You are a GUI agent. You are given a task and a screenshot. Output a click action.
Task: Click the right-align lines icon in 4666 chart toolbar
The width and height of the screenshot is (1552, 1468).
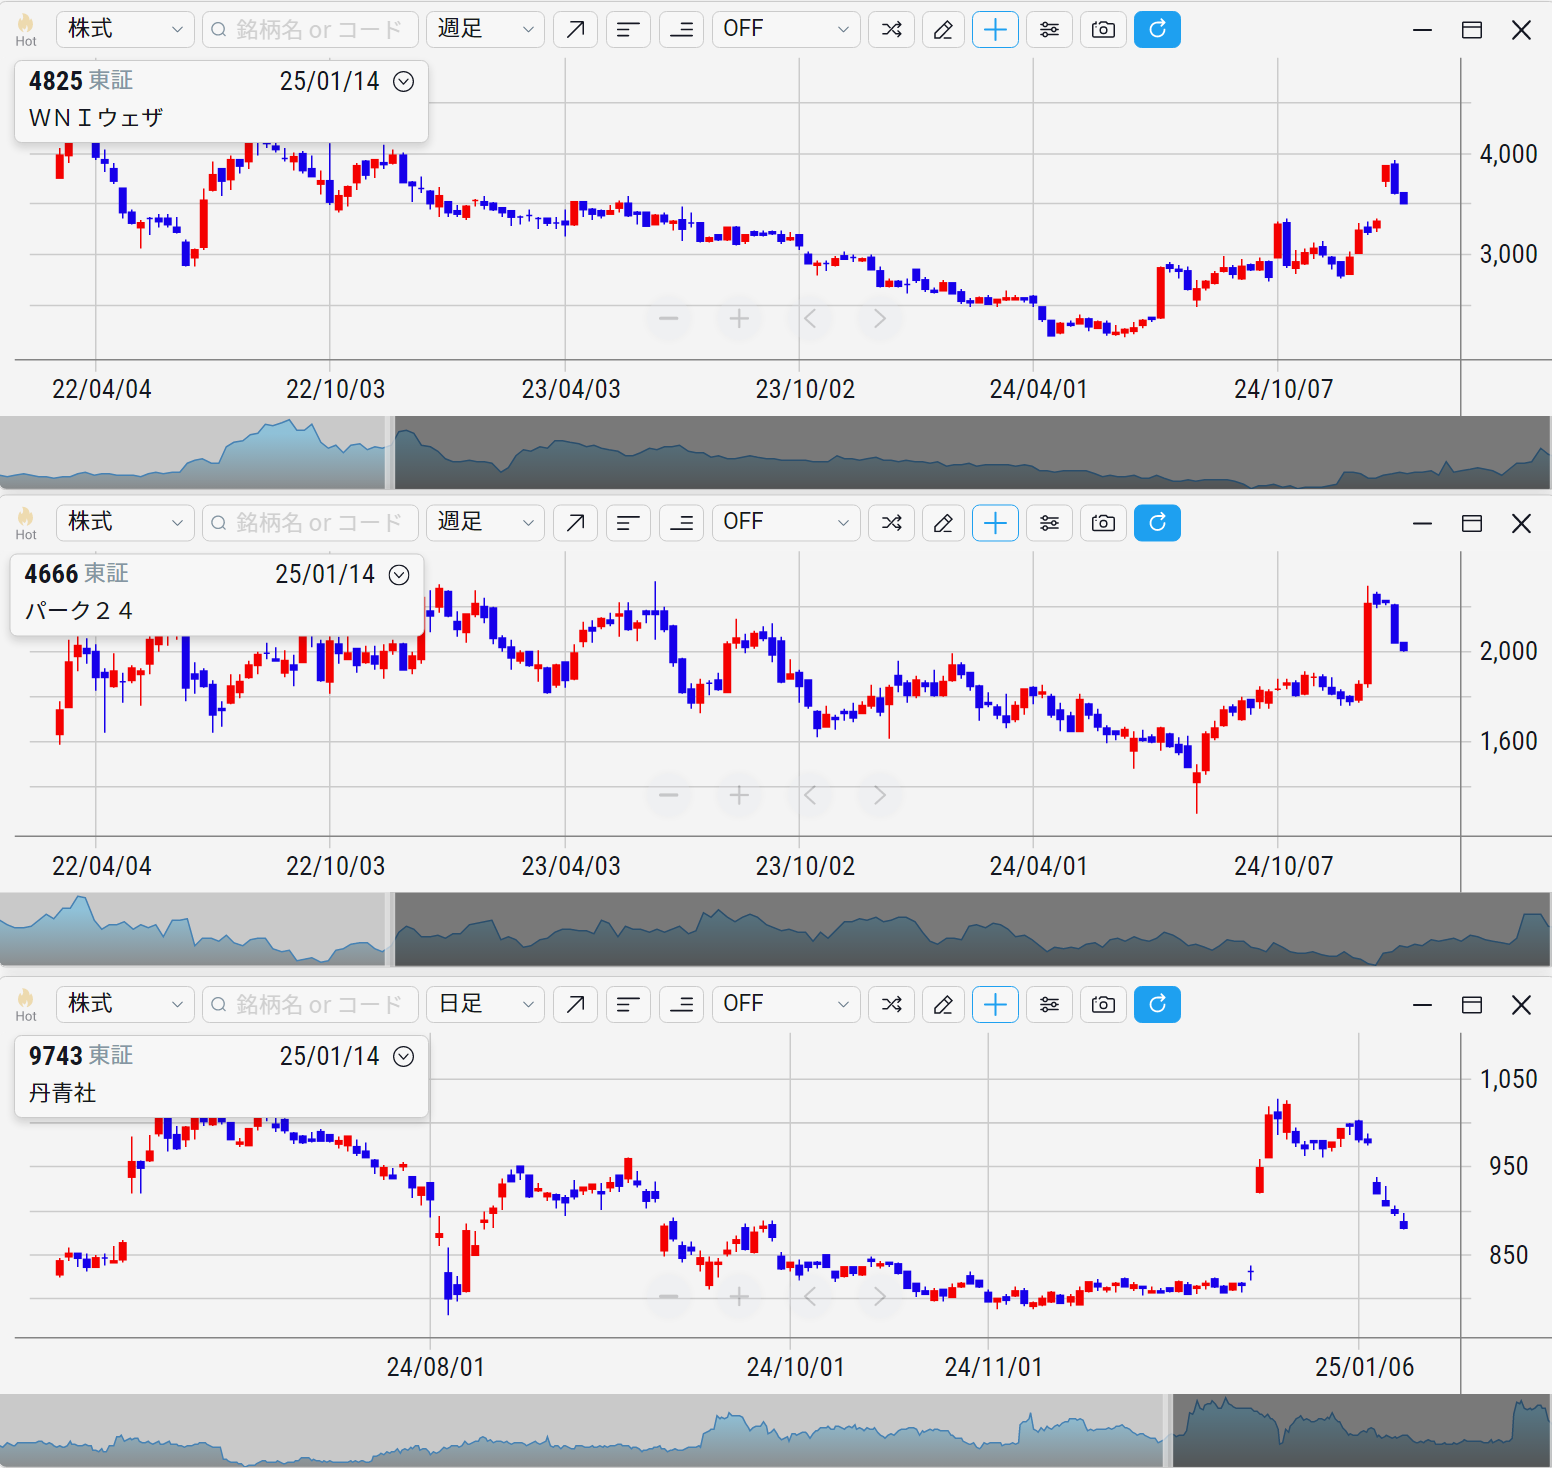click(x=681, y=523)
